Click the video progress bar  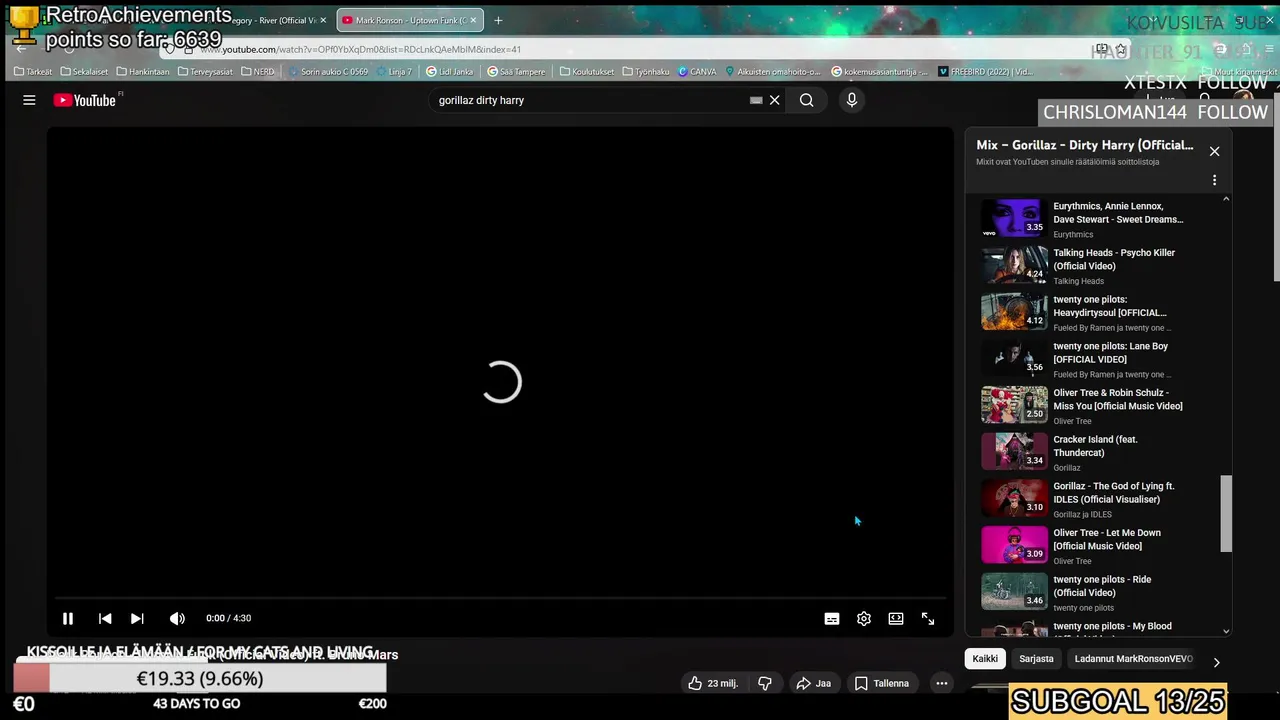(x=500, y=598)
